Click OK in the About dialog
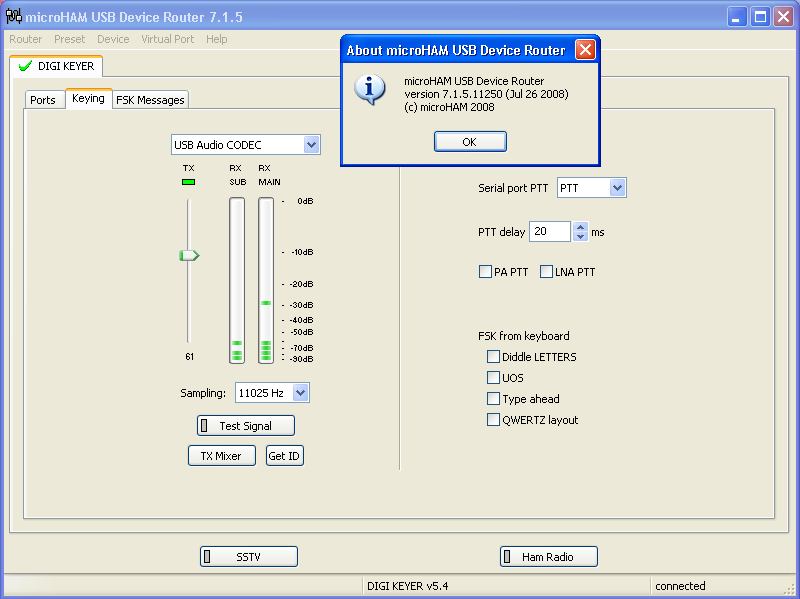This screenshot has height=599, width=800. point(470,142)
